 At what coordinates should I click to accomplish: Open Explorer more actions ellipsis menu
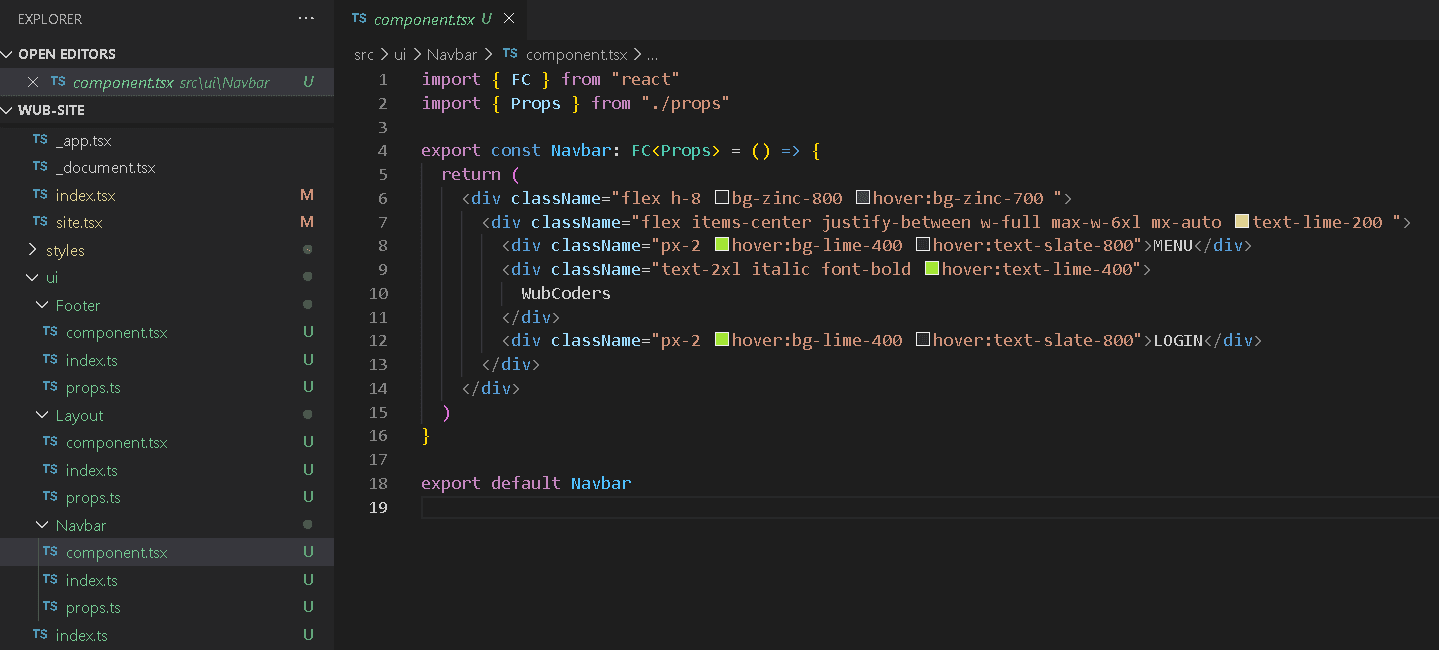click(x=306, y=19)
